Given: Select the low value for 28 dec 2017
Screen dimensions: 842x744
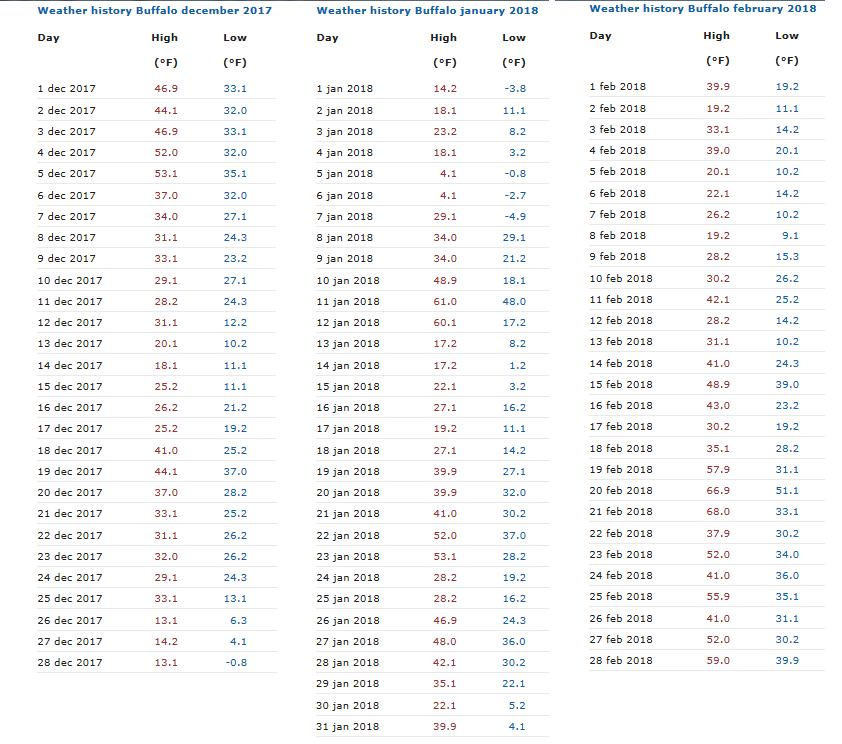Looking at the screenshot, I should [236, 662].
